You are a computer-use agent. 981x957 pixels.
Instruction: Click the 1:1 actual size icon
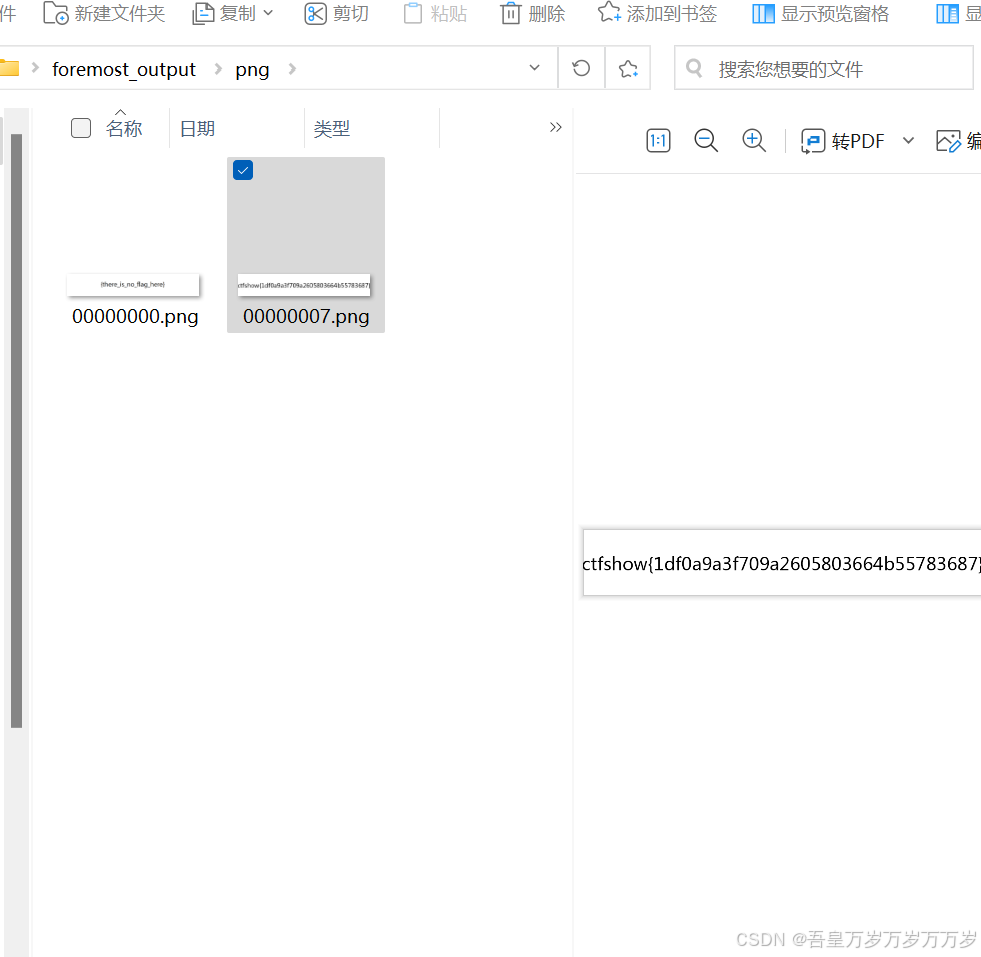[658, 141]
